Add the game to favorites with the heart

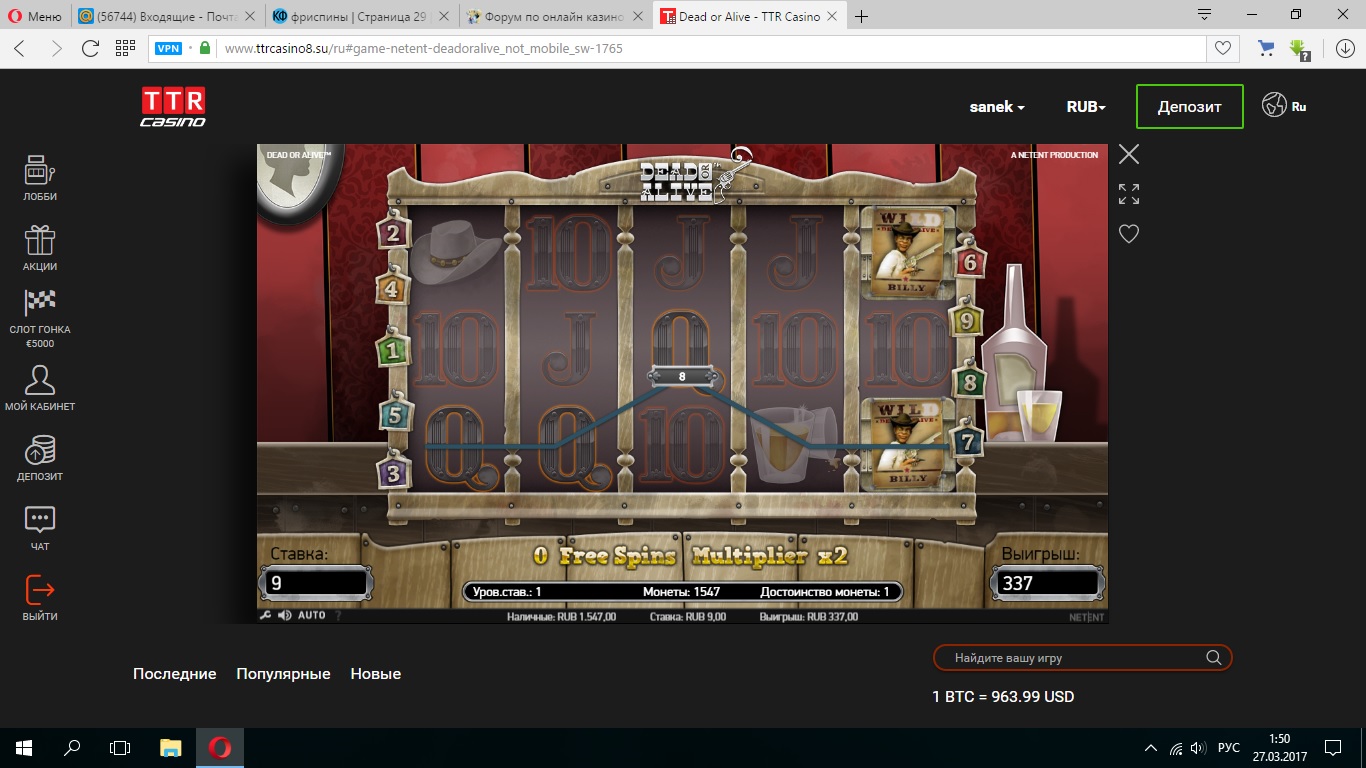pyautogui.click(x=1129, y=234)
